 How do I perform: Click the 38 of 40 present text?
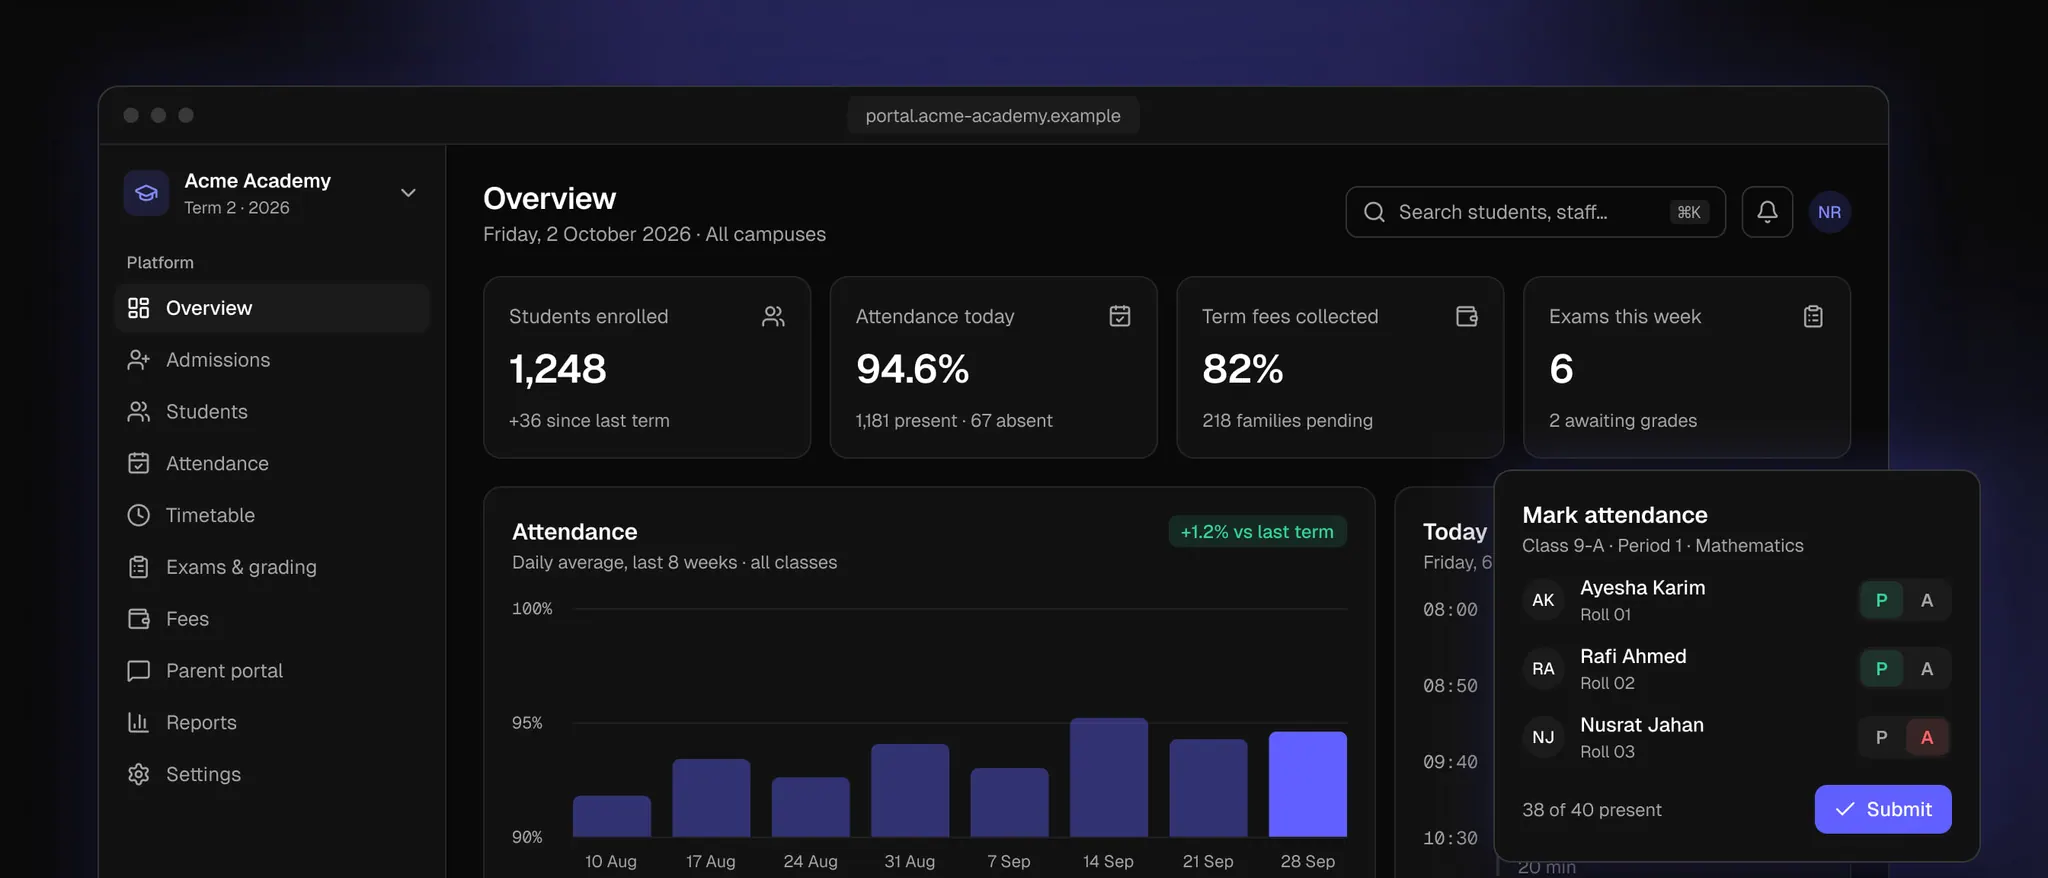(1592, 810)
